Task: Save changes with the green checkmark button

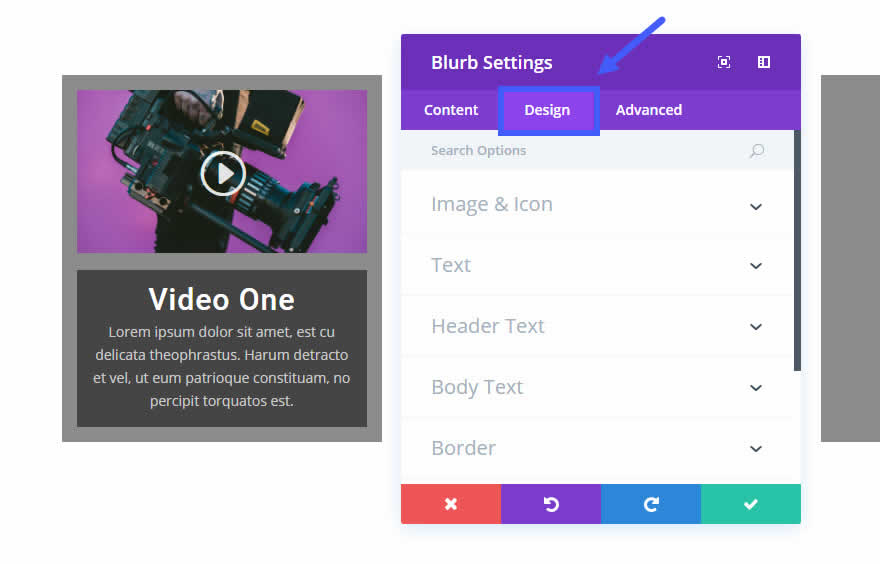Action: coord(751,504)
